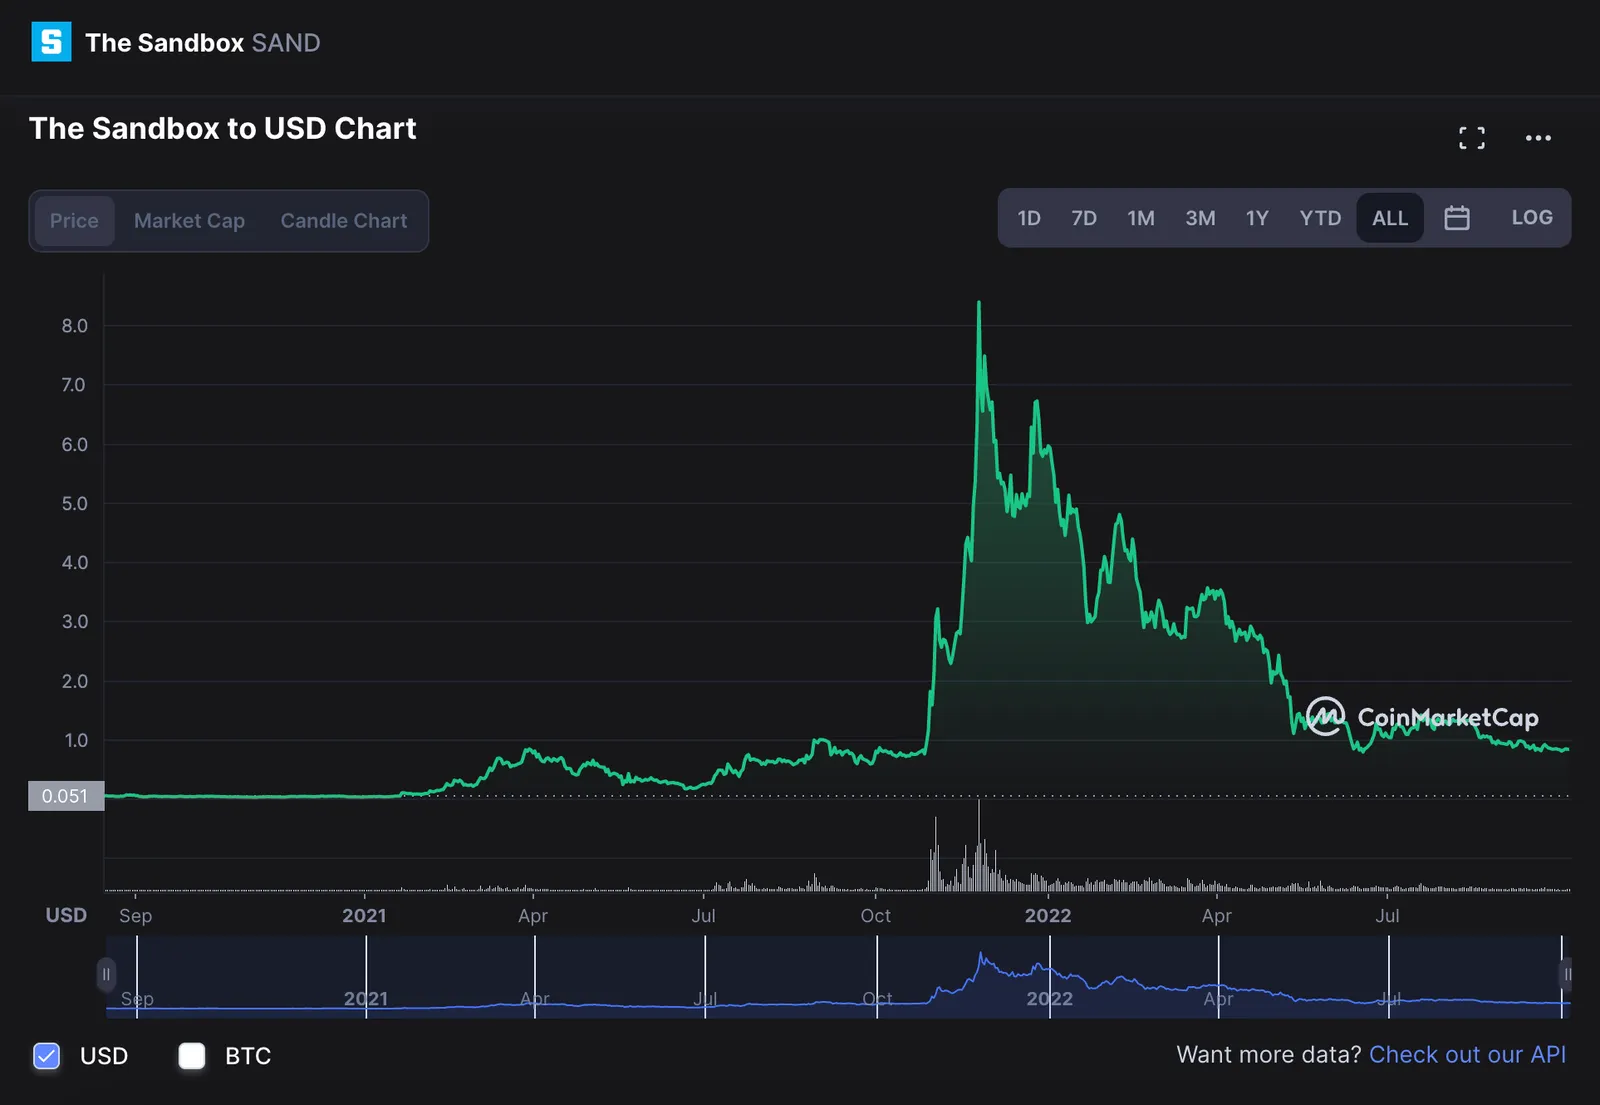
Task: Uncheck the USD checkbox
Action: coord(46,1056)
